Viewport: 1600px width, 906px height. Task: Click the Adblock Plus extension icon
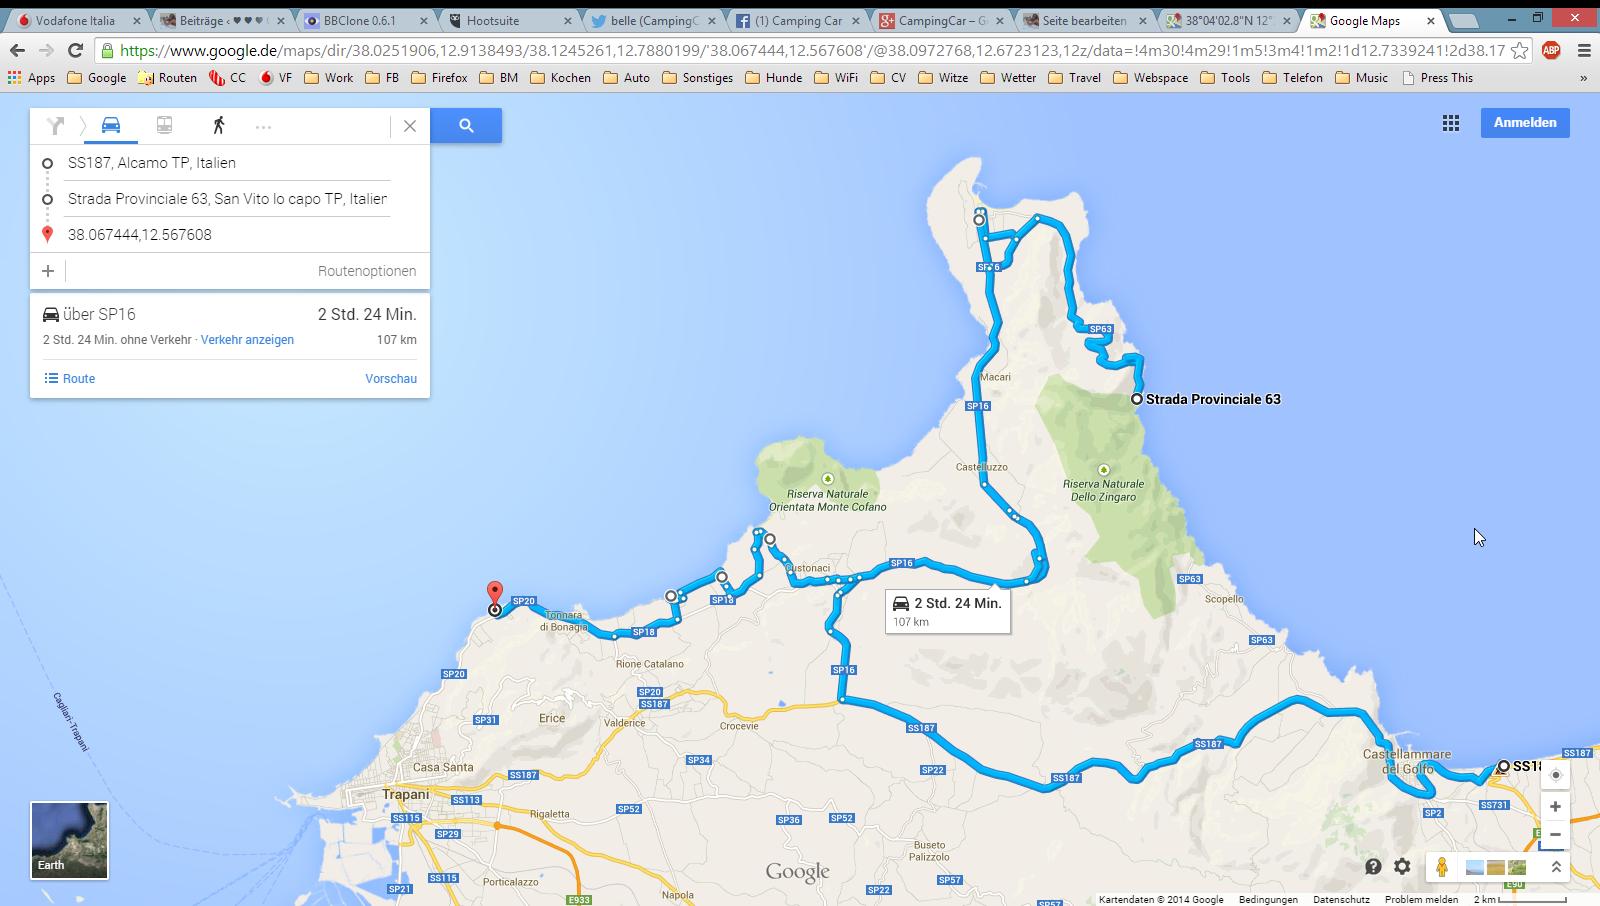pyautogui.click(x=1551, y=50)
